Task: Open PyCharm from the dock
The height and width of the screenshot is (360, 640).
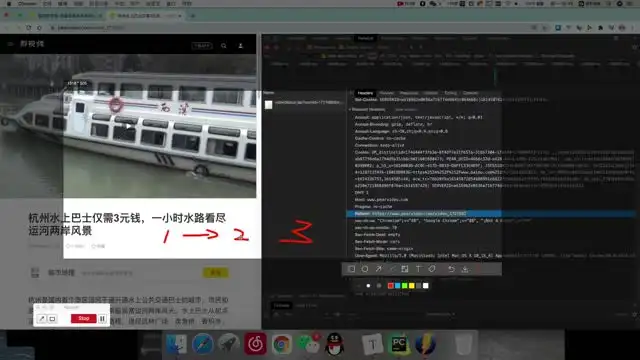Action: [x=399, y=344]
